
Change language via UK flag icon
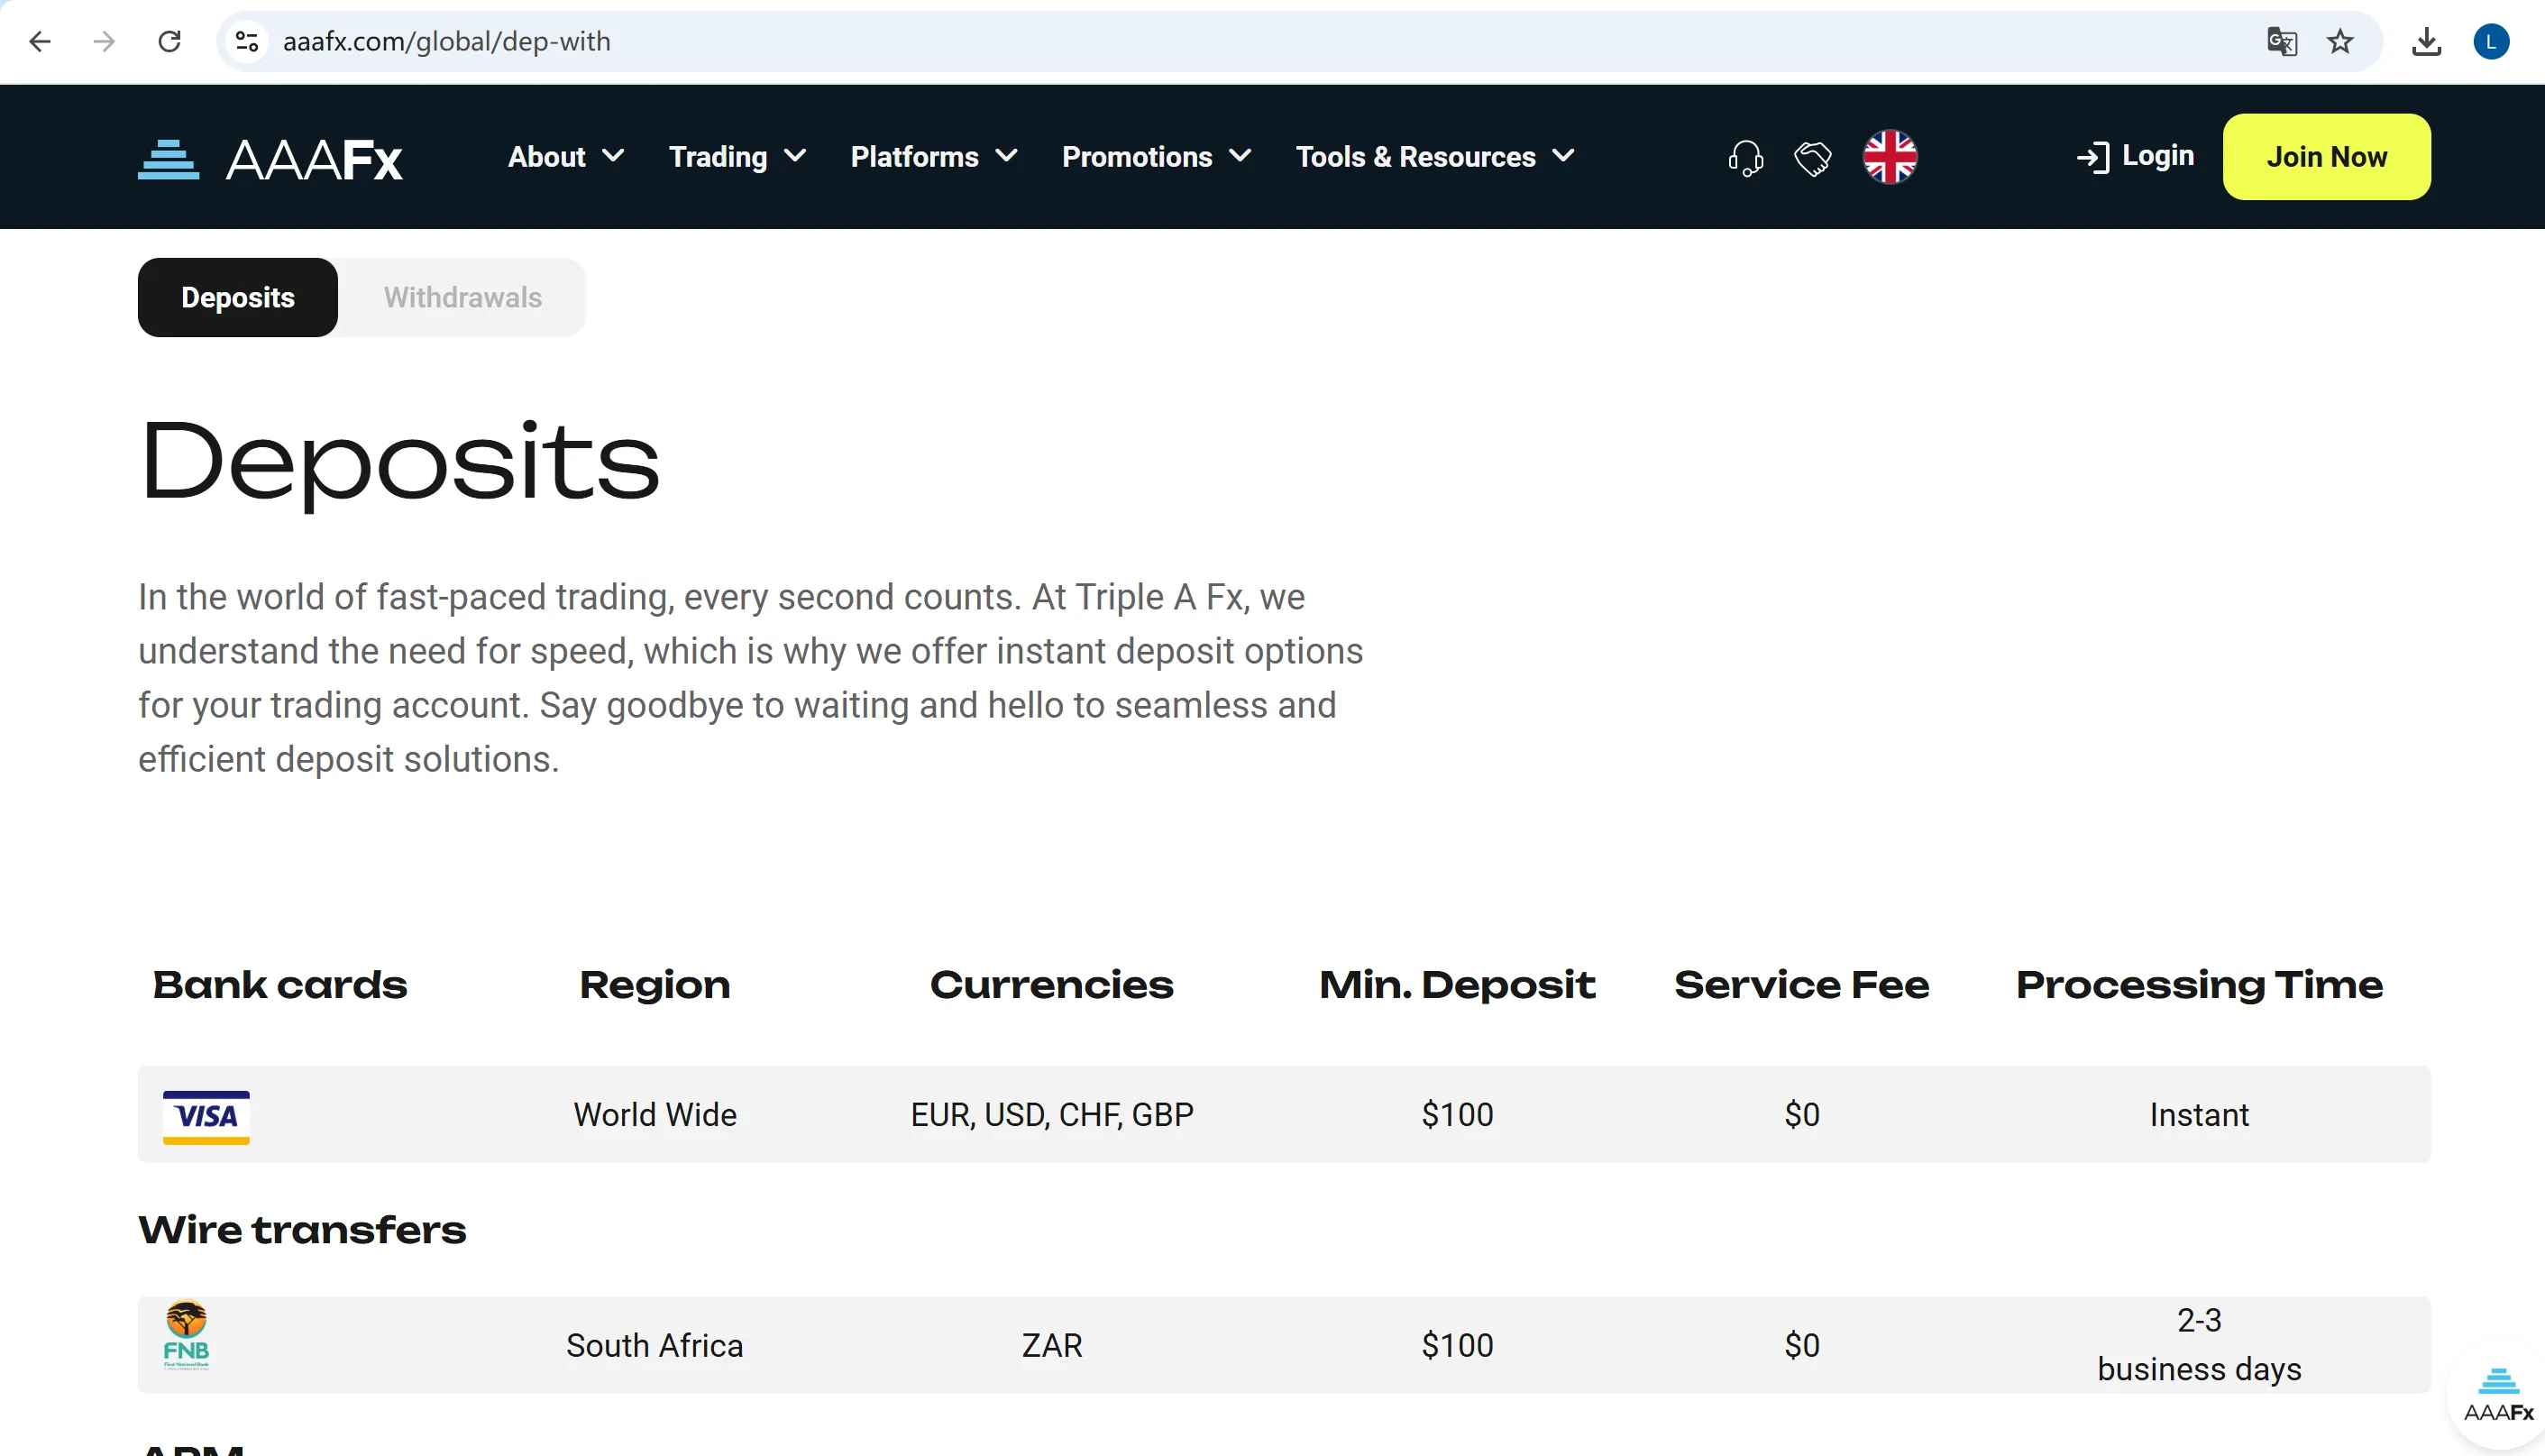point(1890,157)
